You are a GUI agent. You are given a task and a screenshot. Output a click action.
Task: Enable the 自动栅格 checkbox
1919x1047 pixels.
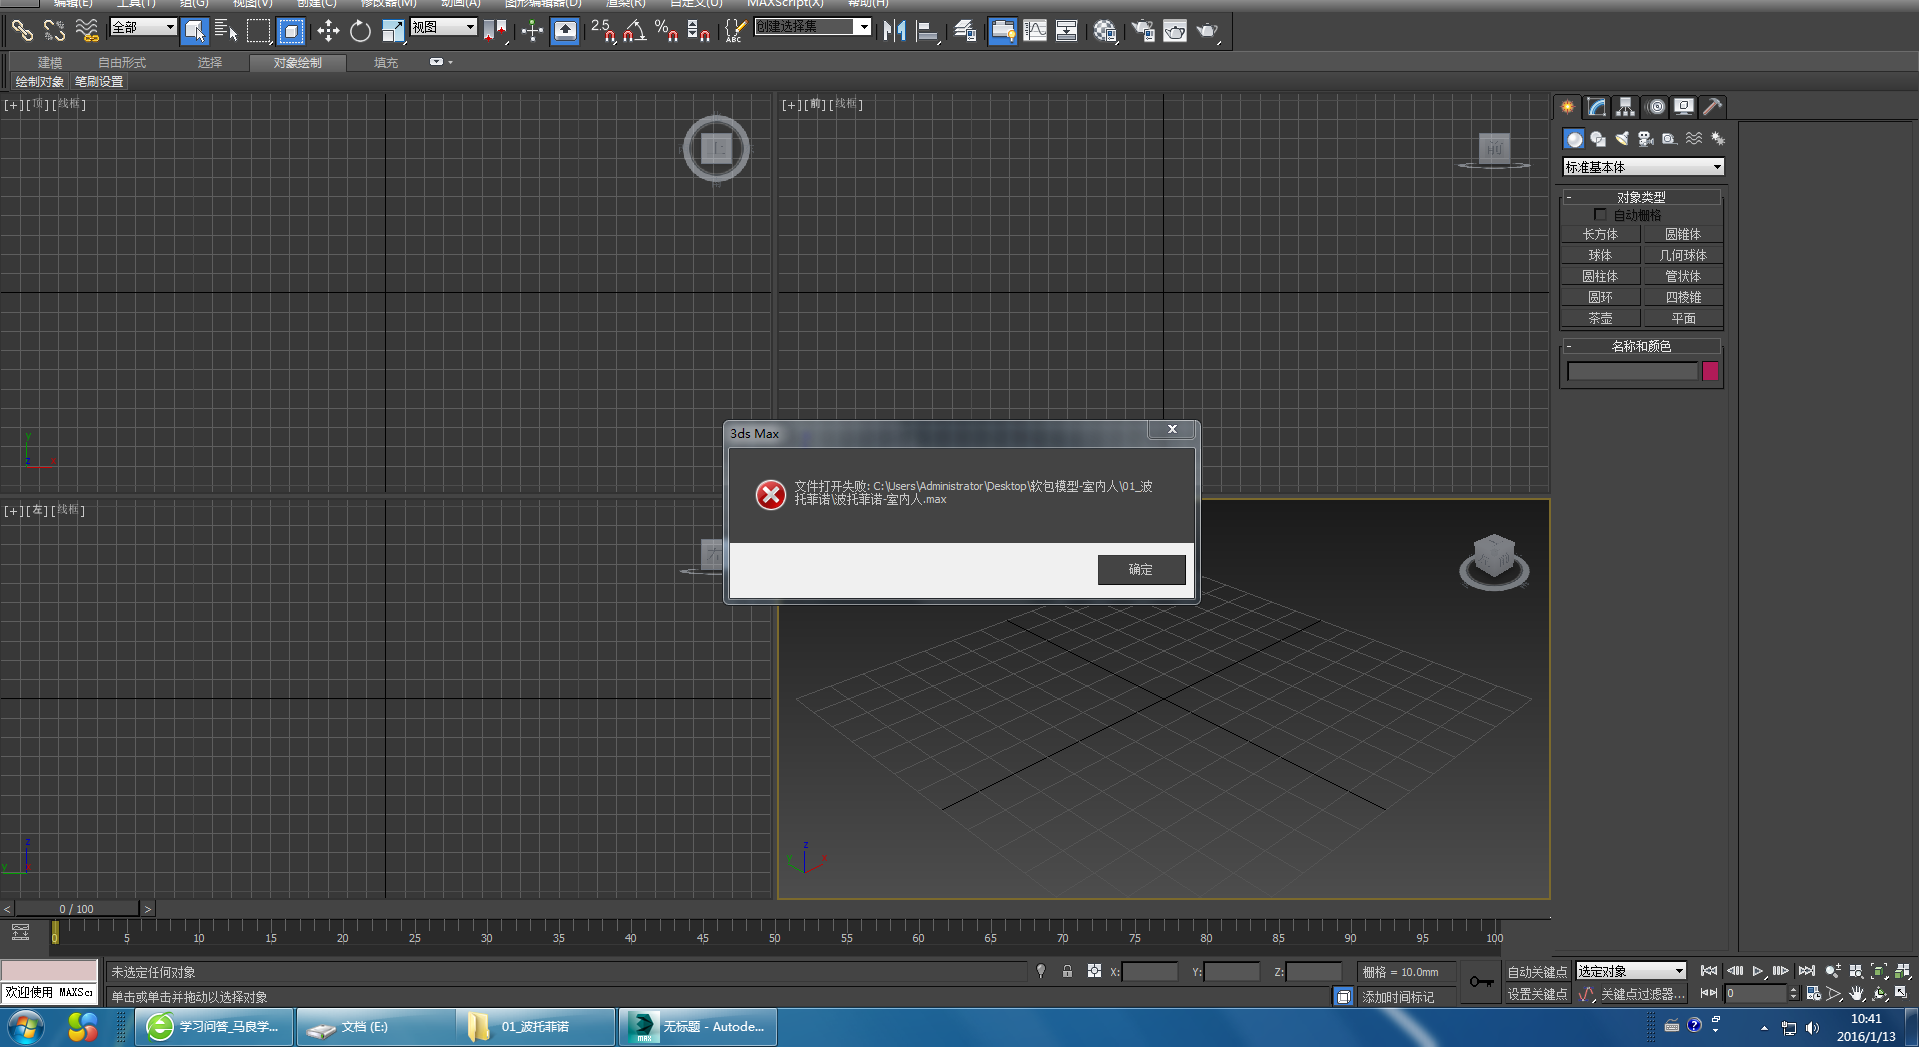point(1600,215)
